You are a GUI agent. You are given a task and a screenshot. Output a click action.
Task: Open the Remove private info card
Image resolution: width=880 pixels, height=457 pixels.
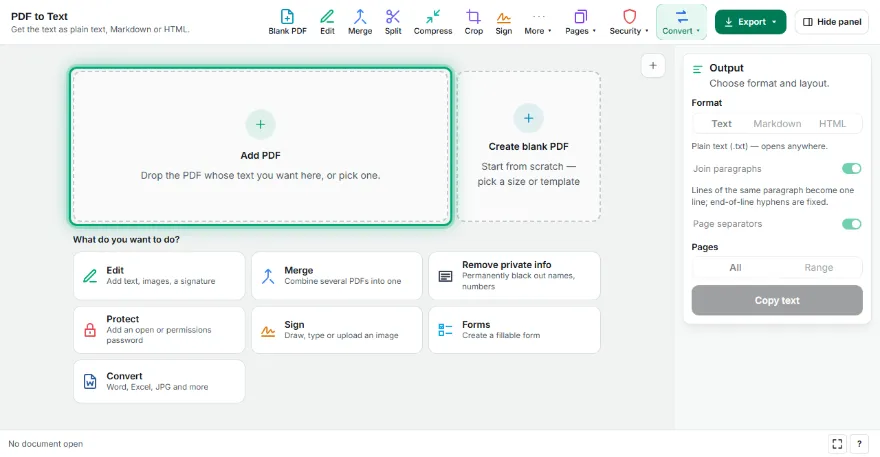(x=514, y=276)
